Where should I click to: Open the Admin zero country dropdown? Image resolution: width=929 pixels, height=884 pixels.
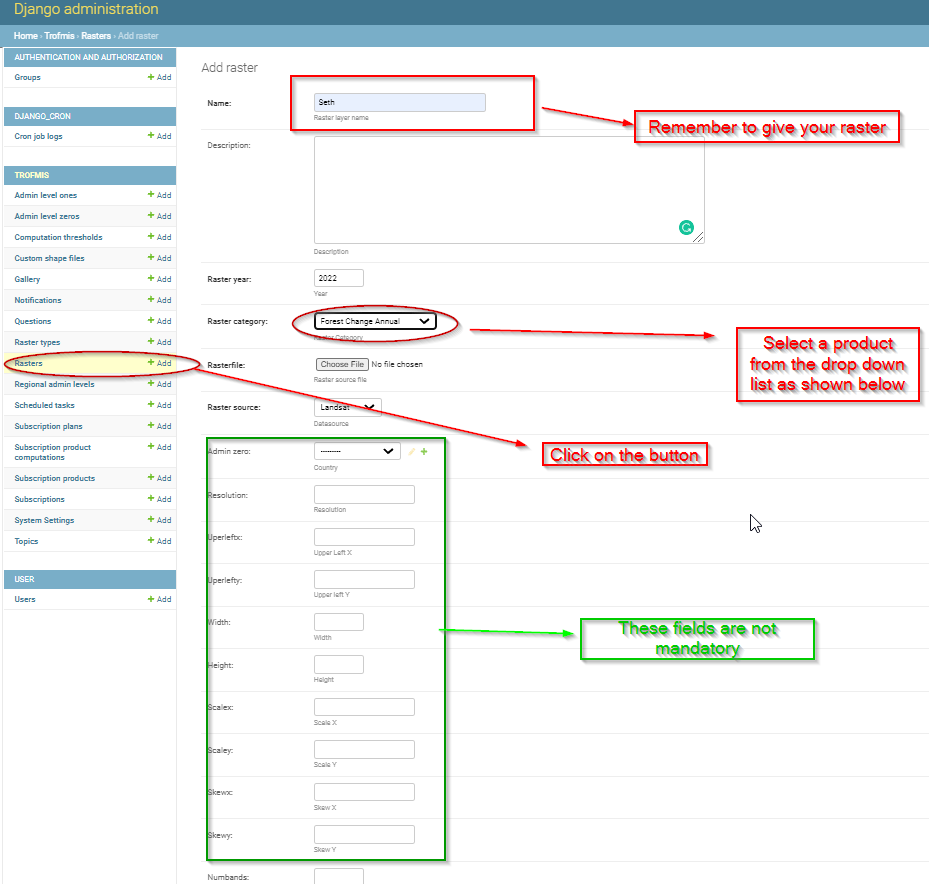pos(357,451)
